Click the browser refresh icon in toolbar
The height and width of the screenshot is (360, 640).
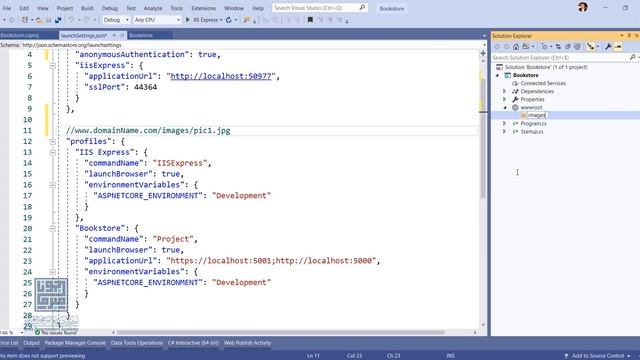[x=229, y=20]
